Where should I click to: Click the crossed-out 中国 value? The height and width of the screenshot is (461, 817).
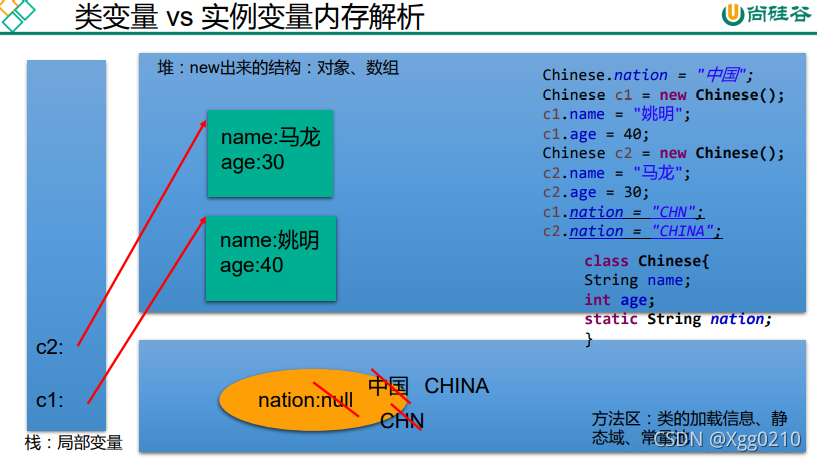click(x=389, y=387)
